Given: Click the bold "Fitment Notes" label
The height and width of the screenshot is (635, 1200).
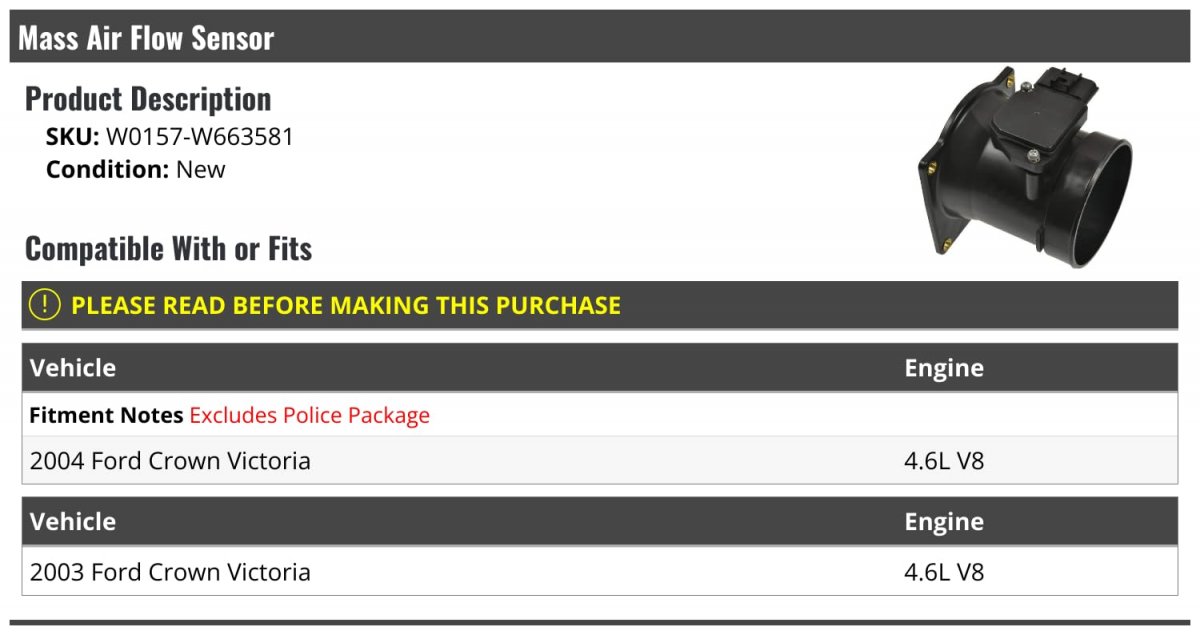Looking at the screenshot, I should tap(106, 415).
